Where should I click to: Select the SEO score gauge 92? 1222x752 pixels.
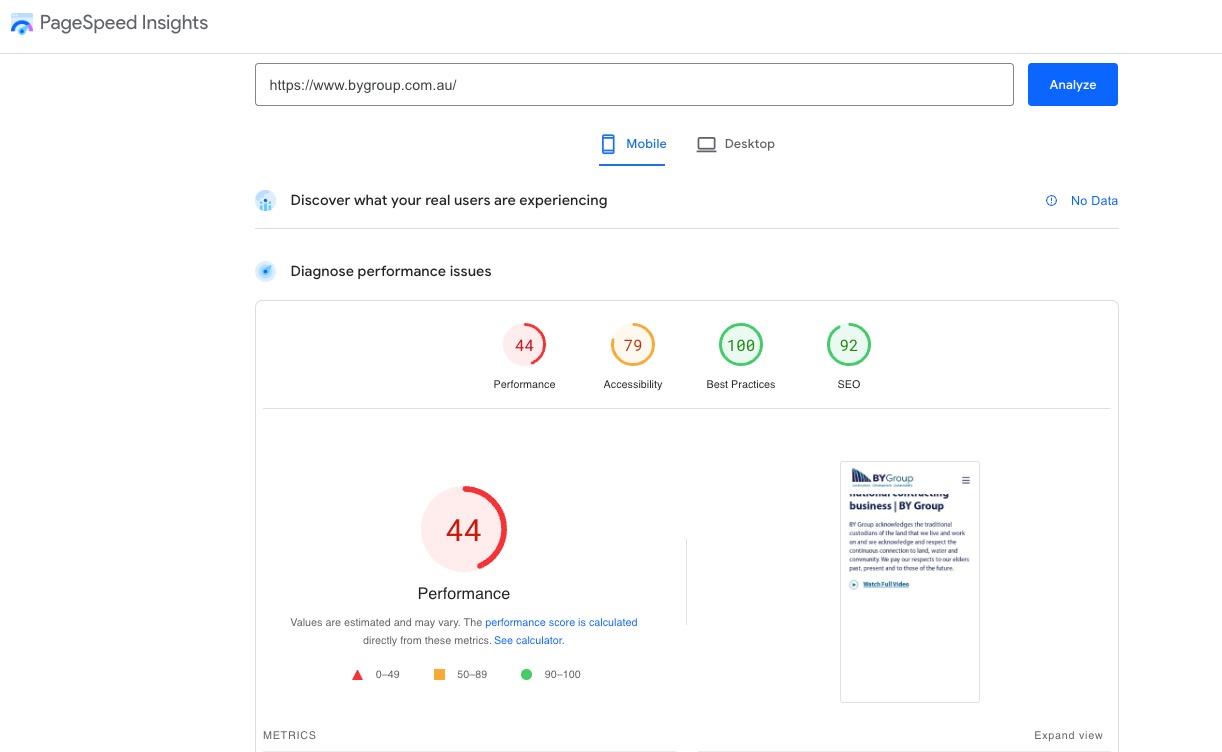(849, 346)
